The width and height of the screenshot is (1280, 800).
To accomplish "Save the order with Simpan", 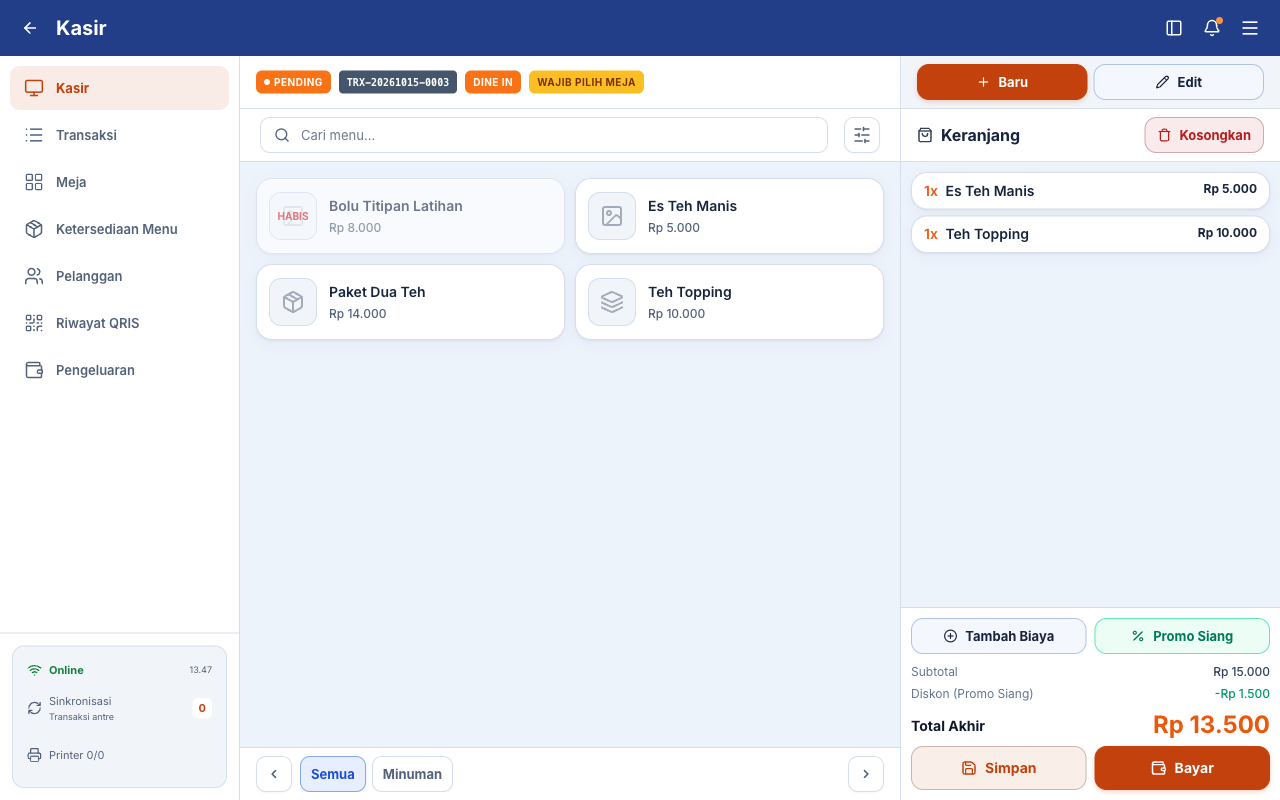I will (998, 768).
